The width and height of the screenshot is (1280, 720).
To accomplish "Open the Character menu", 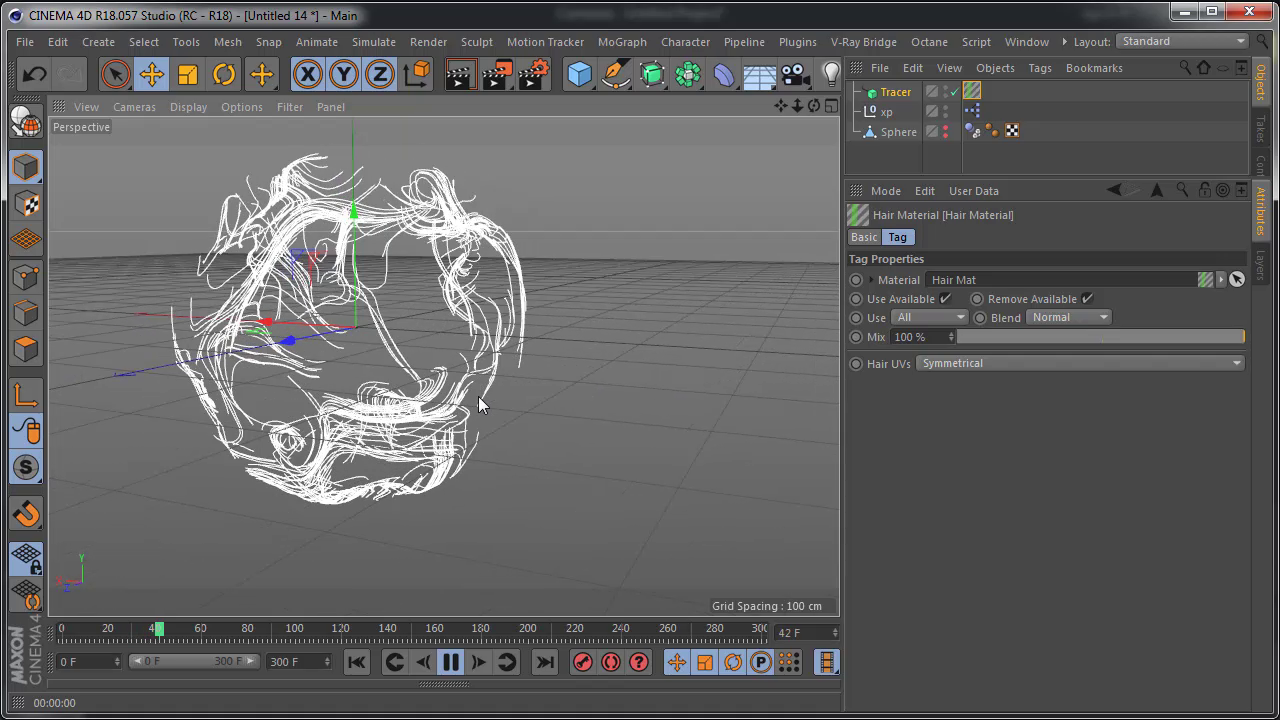I will 685,42.
